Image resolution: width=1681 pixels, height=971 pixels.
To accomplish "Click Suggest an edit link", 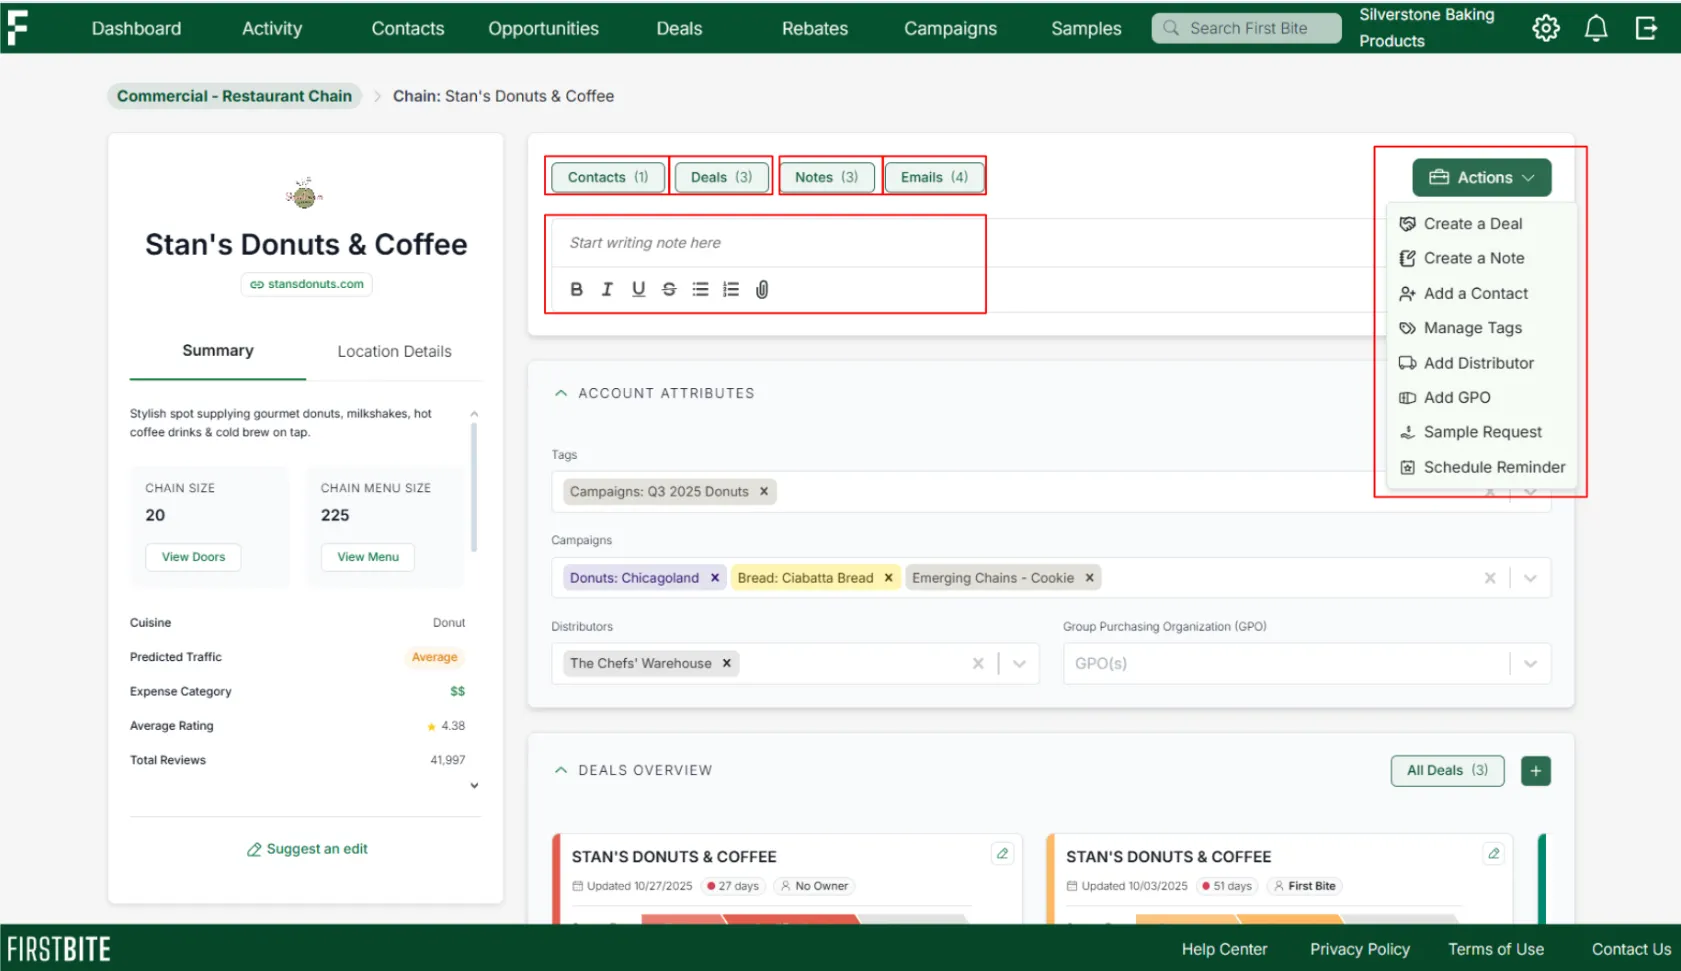I will coord(307,849).
